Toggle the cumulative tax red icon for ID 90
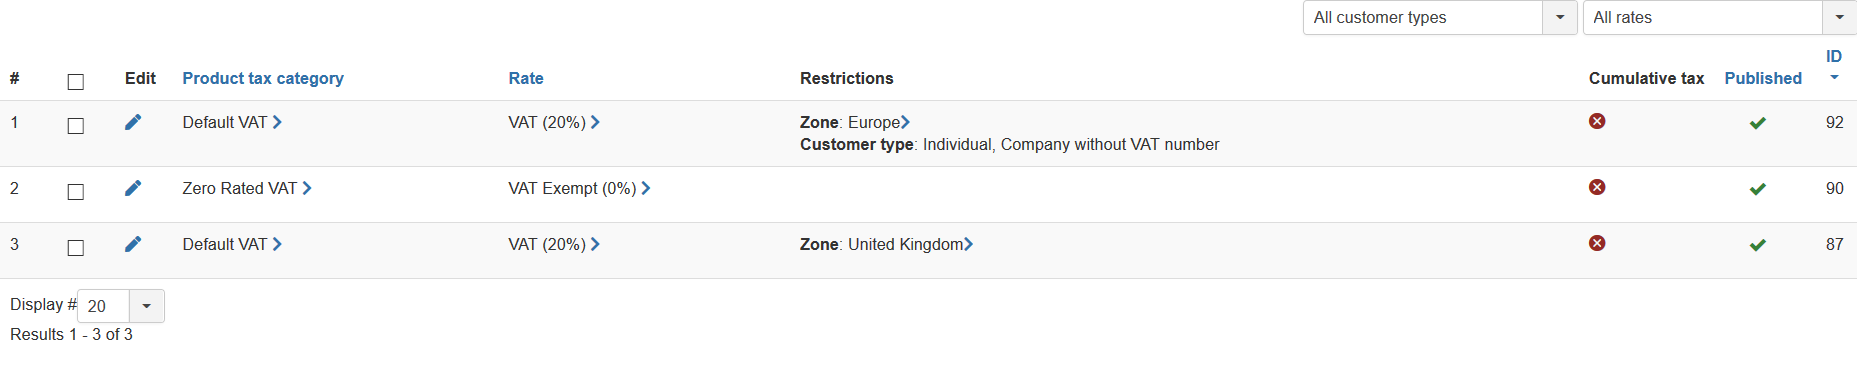1857x368 pixels. (1597, 187)
